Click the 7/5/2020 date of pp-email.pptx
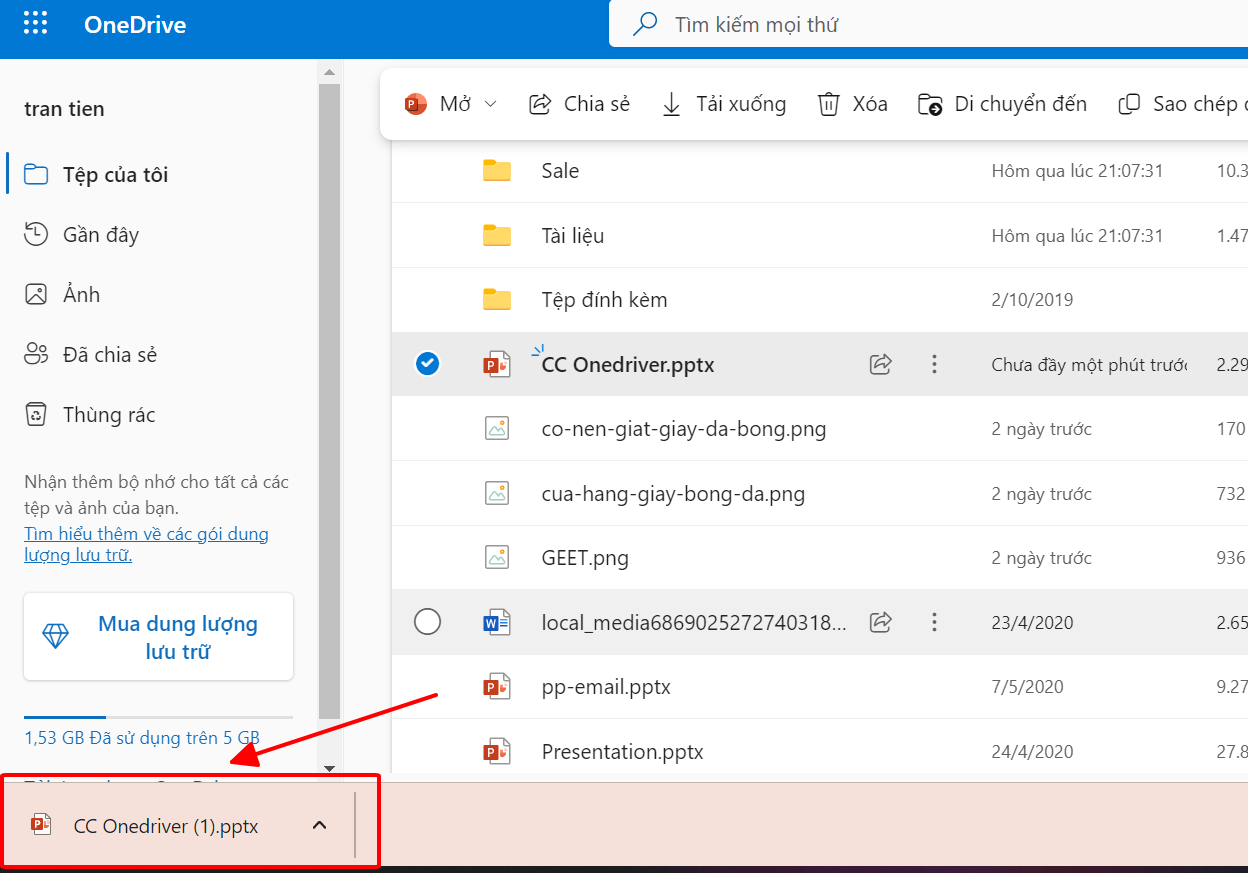The width and height of the screenshot is (1248, 873). [x=1027, y=687]
